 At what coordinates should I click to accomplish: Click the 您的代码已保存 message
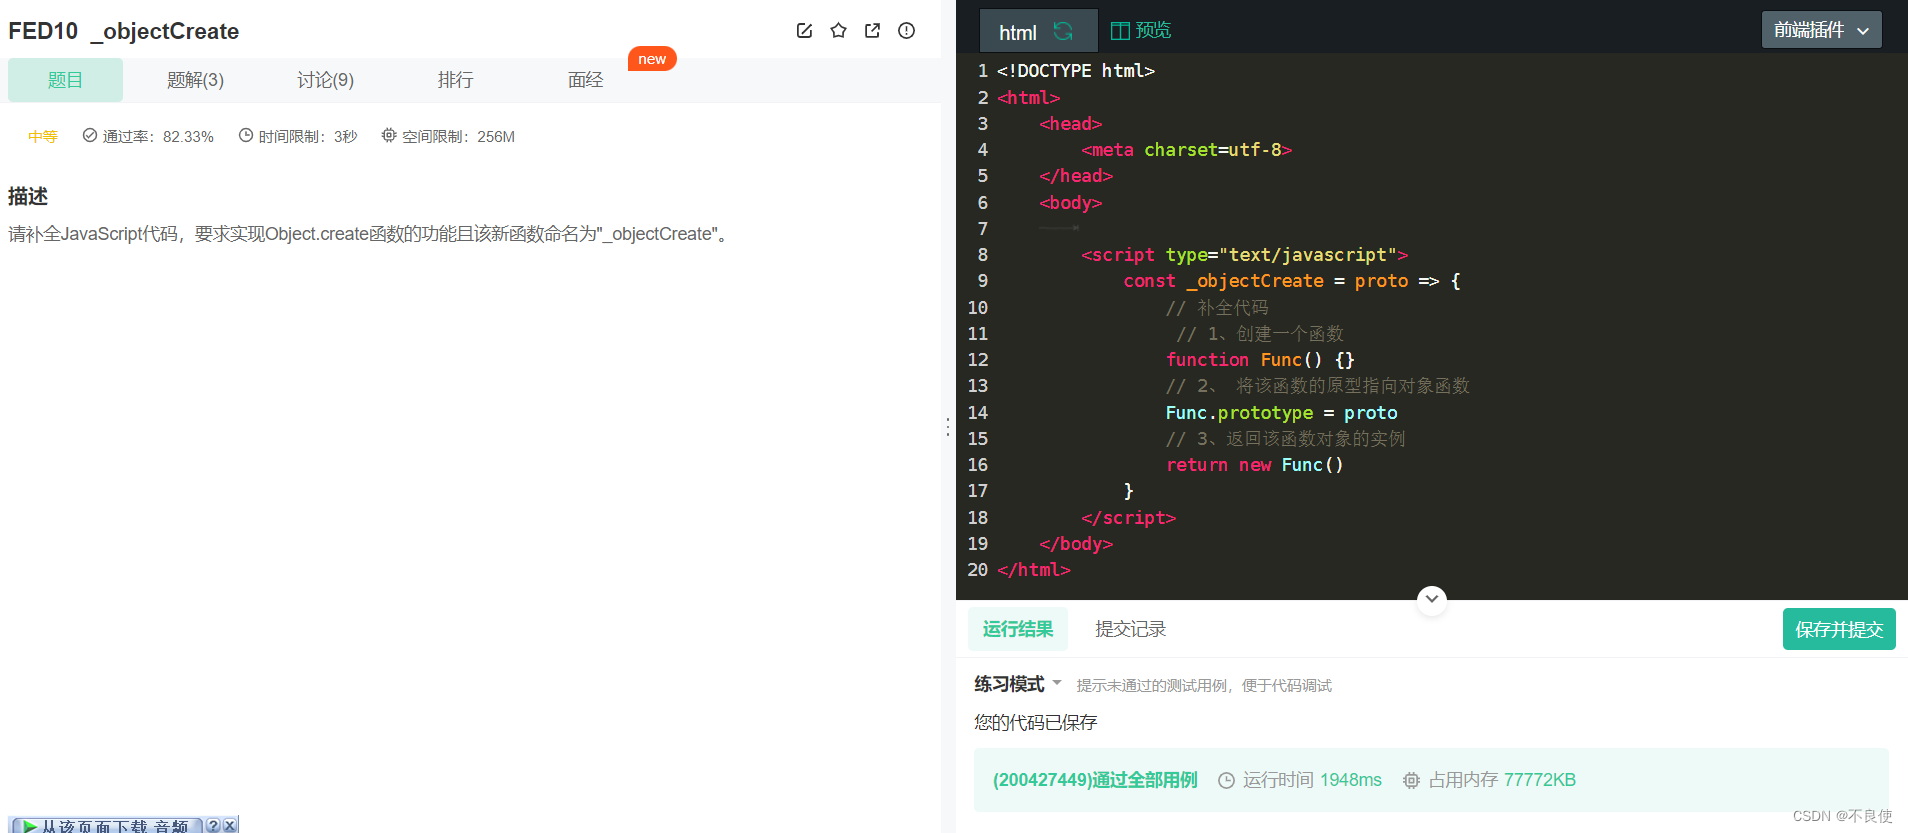tap(1035, 722)
